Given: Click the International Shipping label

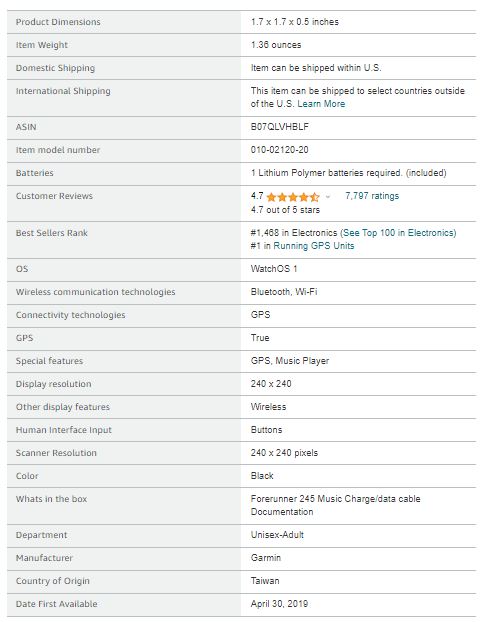Looking at the screenshot, I should [x=63, y=91].
